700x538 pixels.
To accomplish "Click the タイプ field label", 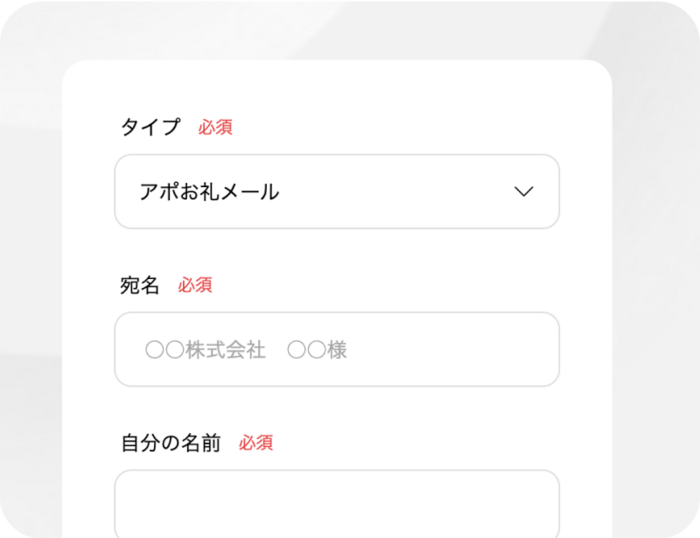I will pos(150,127).
